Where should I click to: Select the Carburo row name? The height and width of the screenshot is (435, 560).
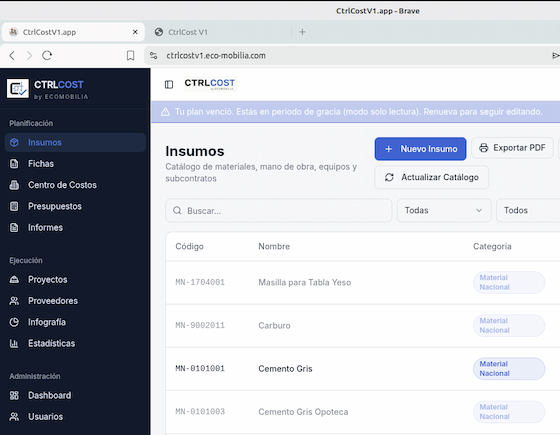(274, 326)
